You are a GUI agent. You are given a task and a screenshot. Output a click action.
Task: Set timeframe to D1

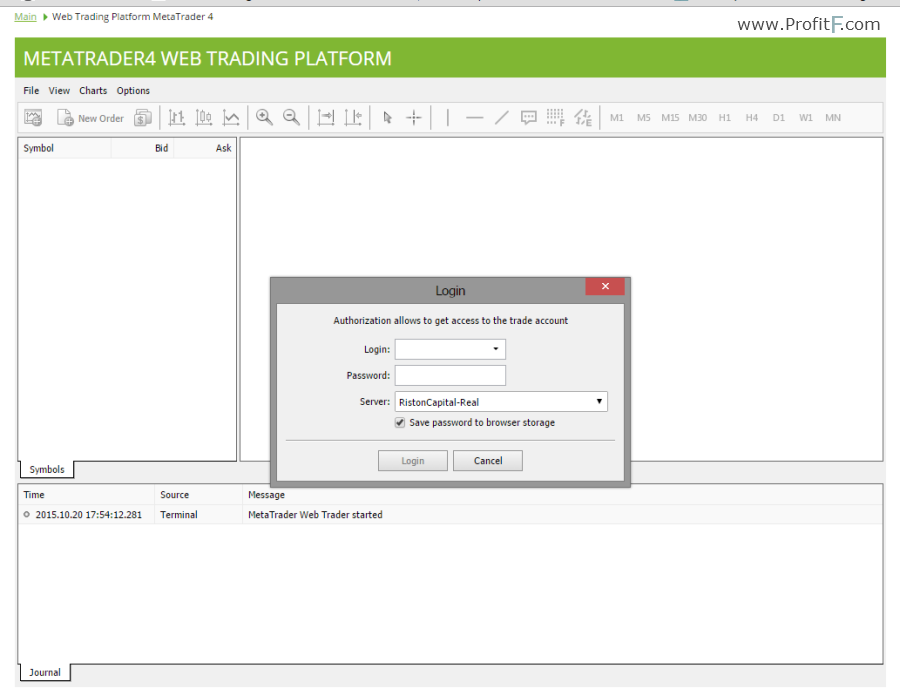[779, 118]
